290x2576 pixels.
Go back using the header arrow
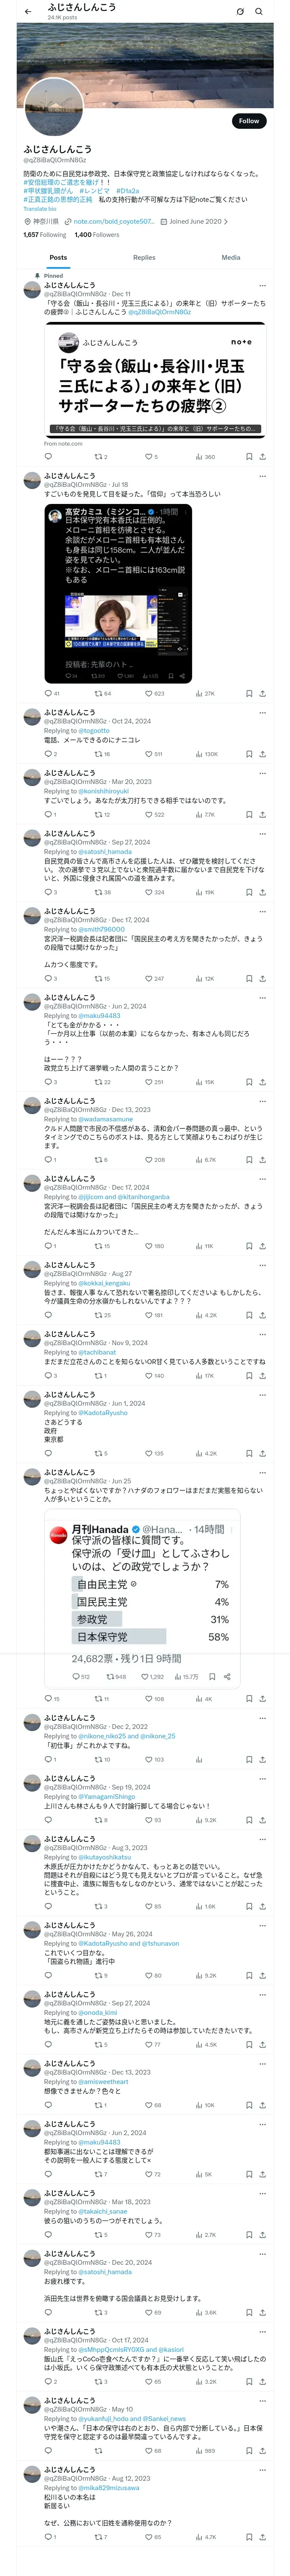28,11
